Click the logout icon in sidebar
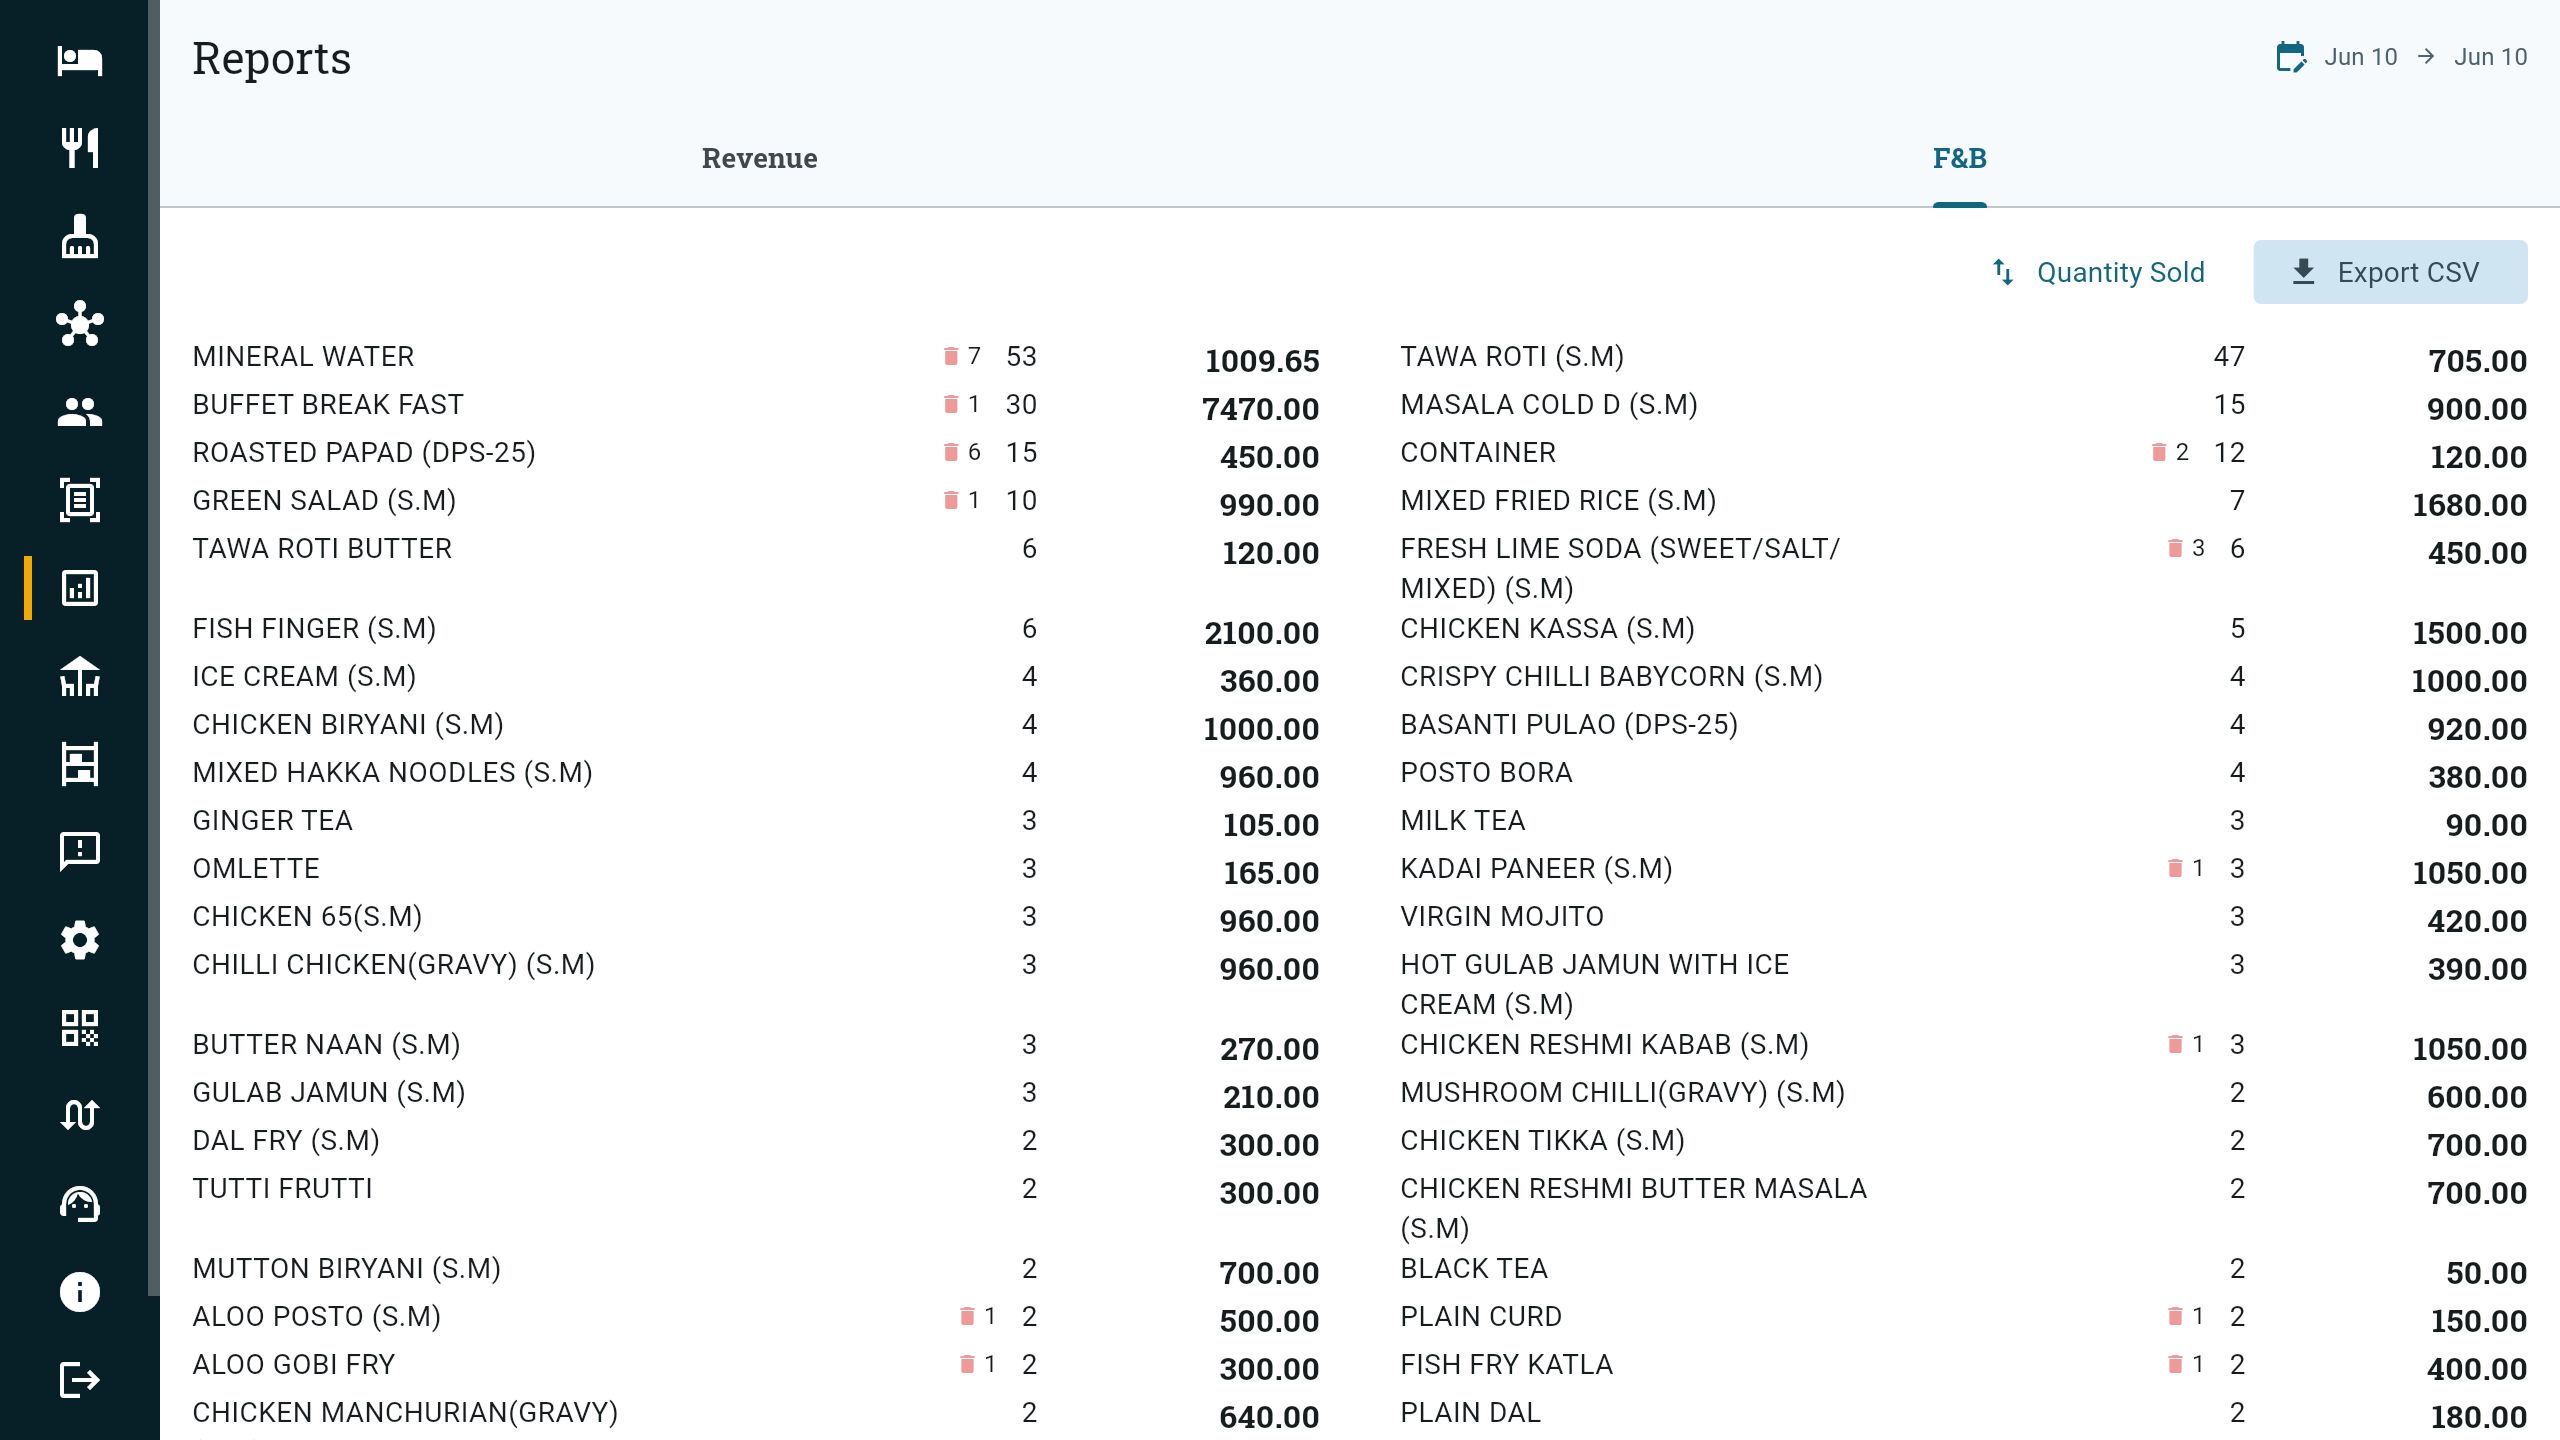Screen dimensions: 2560x1440 coord(79,1380)
